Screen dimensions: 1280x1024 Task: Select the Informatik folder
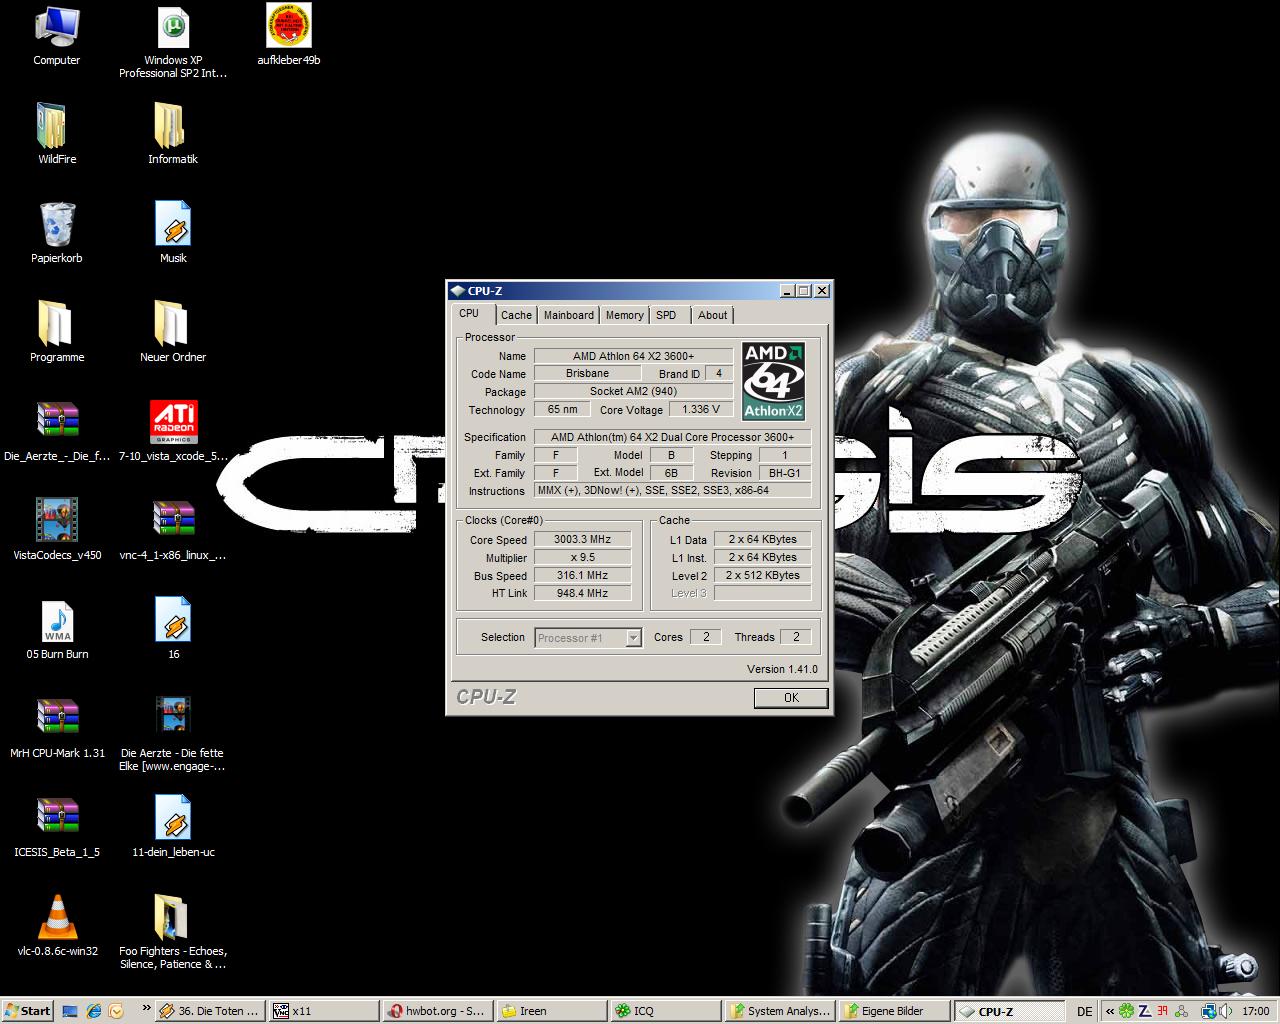point(173,134)
